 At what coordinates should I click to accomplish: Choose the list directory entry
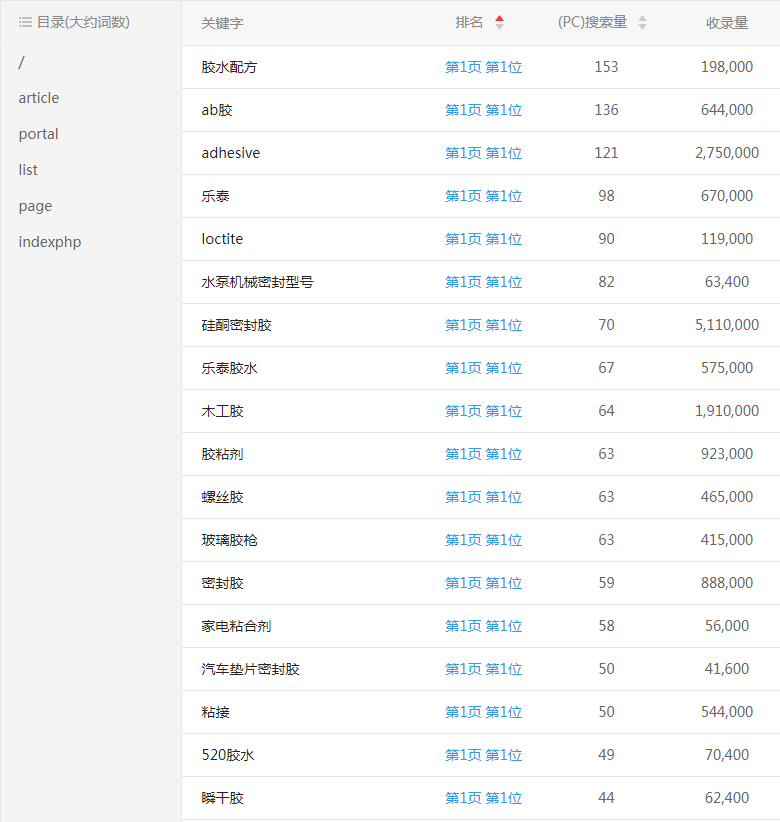(28, 170)
